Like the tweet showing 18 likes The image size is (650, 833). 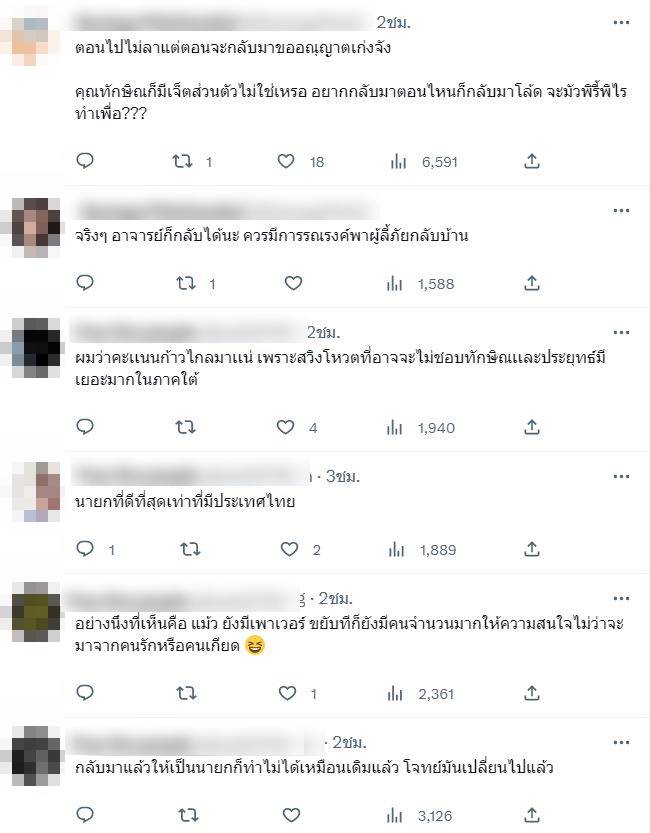click(286, 161)
